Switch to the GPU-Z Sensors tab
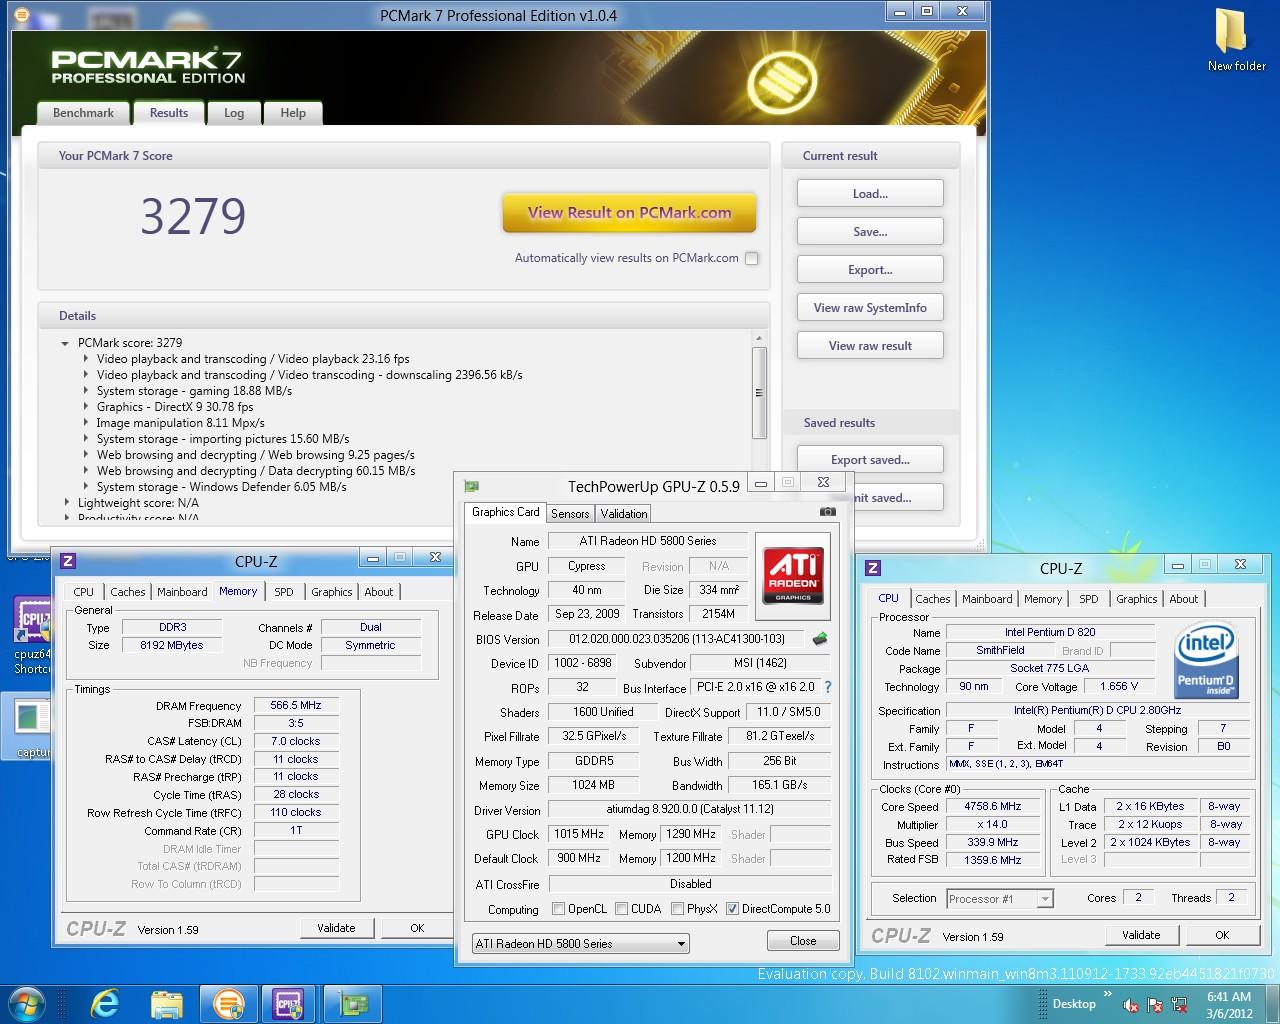This screenshot has width=1280, height=1024. [x=570, y=513]
